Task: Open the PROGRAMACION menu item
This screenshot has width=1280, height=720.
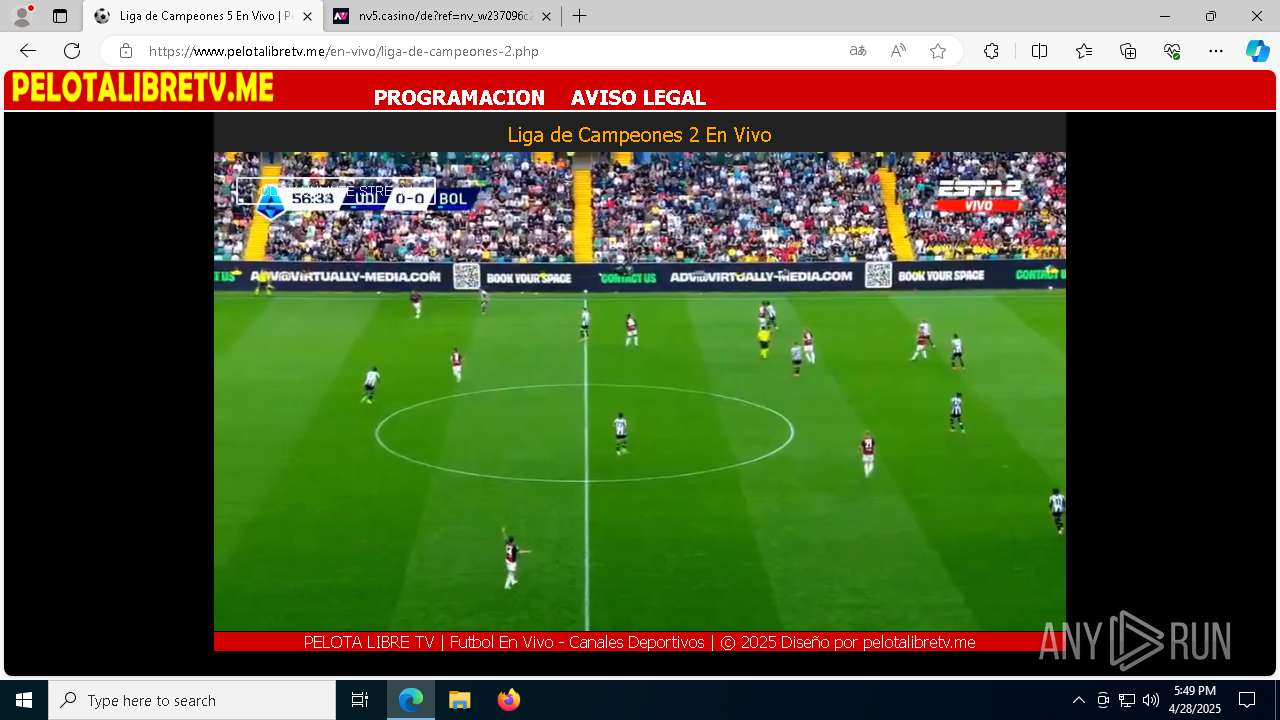Action: point(459,98)
